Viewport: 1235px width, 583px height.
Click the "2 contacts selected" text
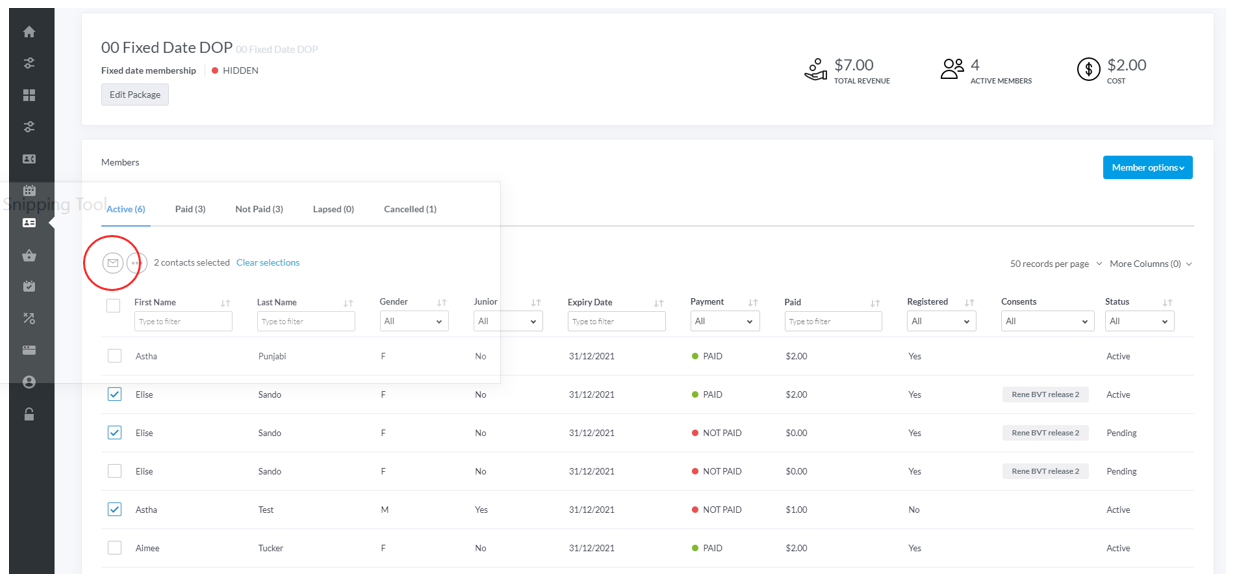point(192,263)
